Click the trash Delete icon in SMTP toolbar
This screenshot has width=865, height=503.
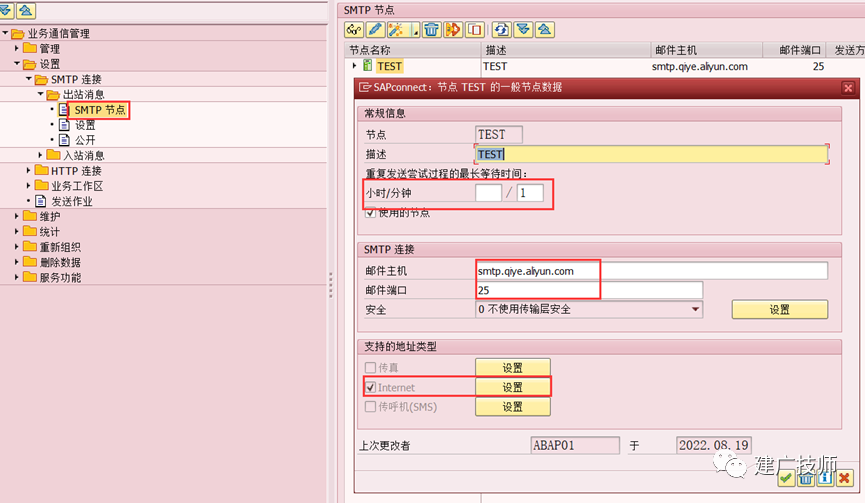point(431,30)
